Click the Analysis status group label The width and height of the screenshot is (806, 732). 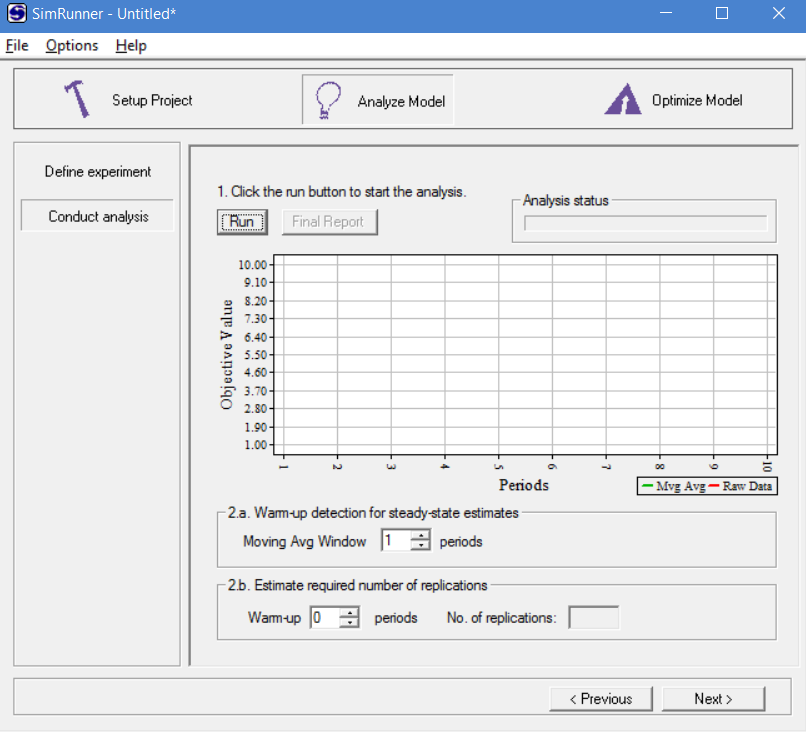(x=565, y=200)
